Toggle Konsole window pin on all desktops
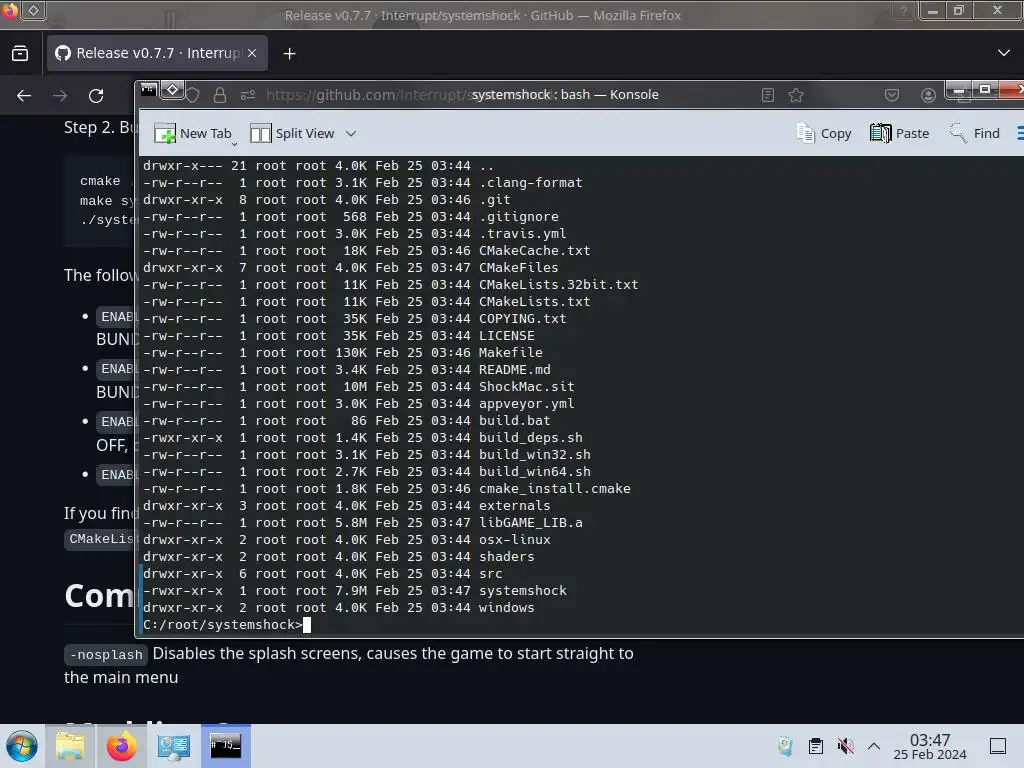Screen dimensions: 1024x768 tap(172, 89)
